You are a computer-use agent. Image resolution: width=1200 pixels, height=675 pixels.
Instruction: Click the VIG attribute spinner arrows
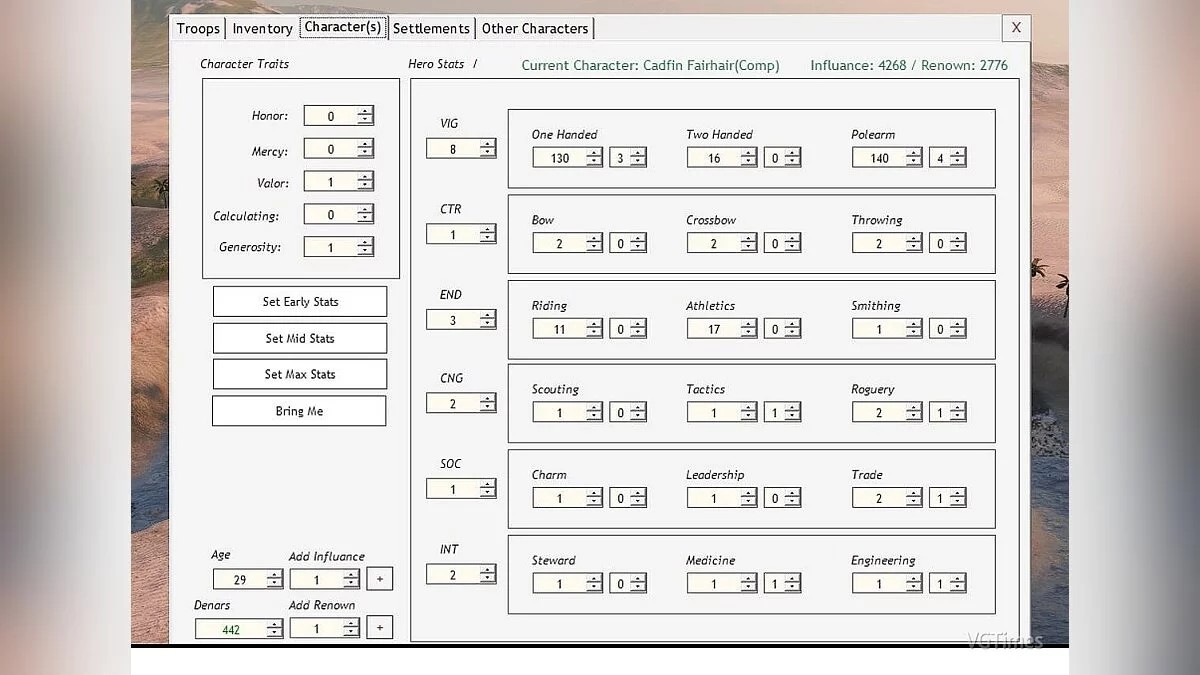(x=487, y=149)
